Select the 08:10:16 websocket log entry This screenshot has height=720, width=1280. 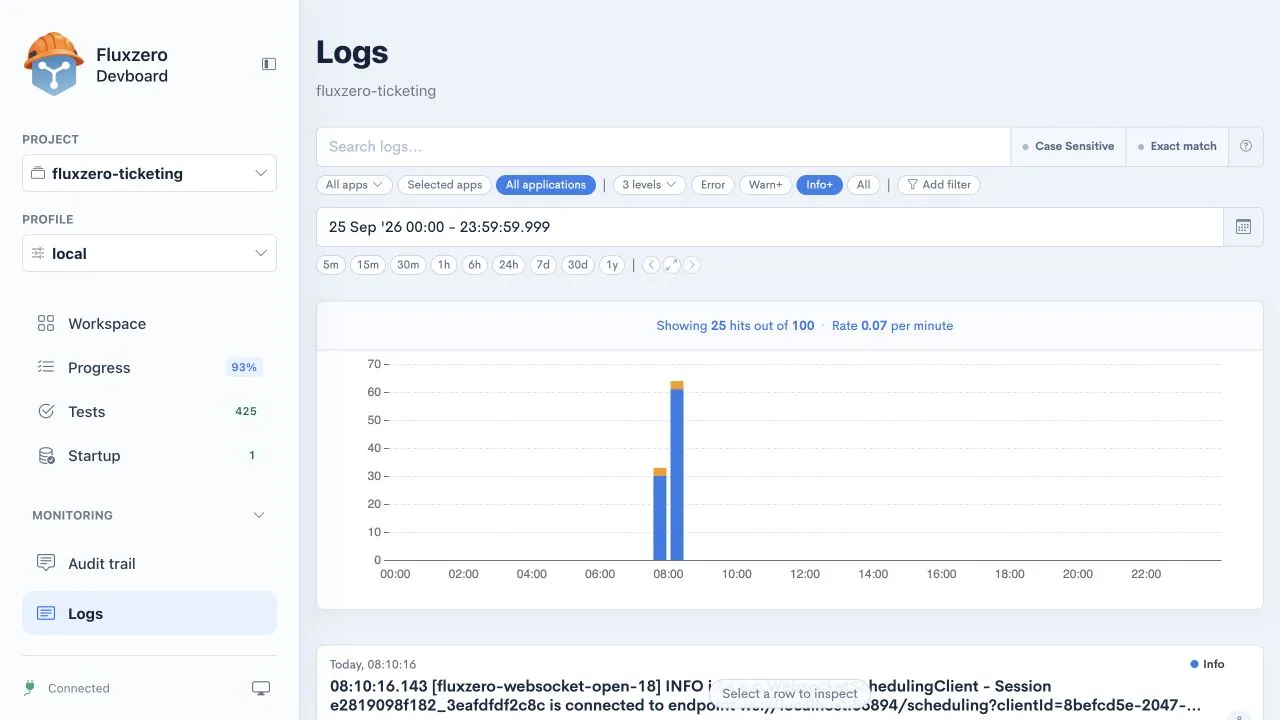[x=790, y=685]
